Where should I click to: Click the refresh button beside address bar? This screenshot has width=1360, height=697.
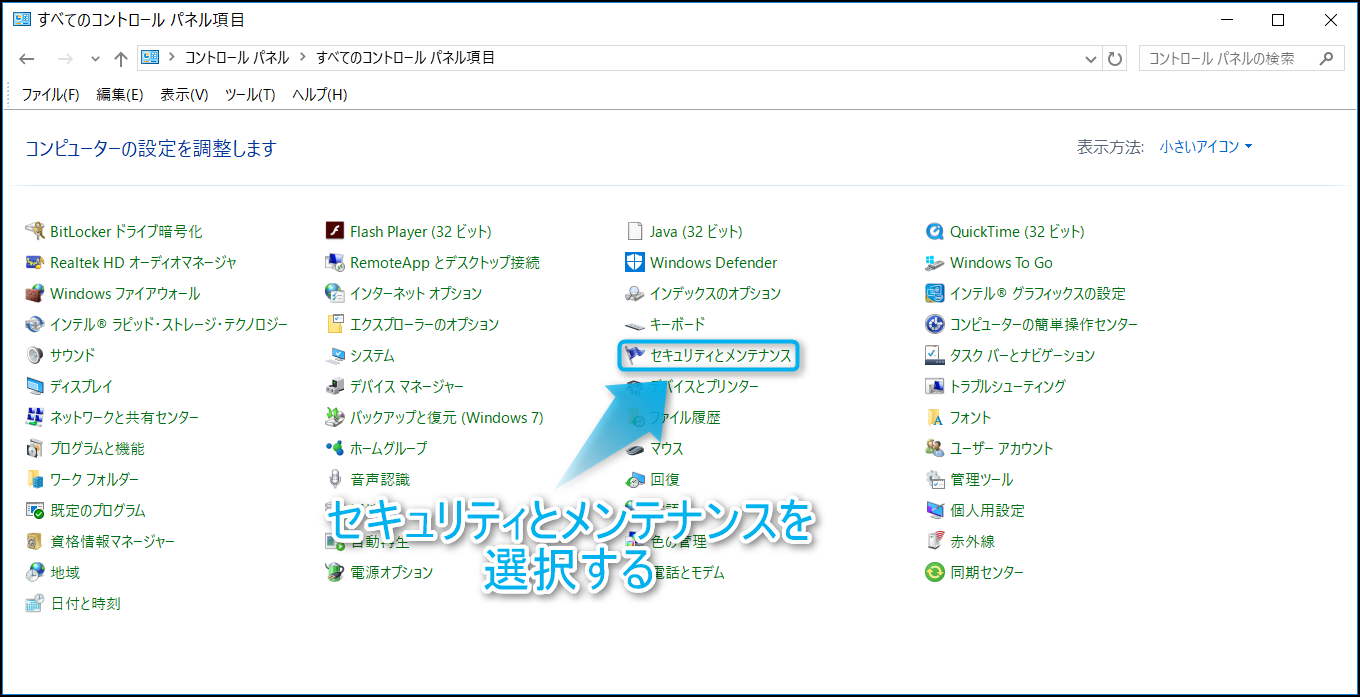(x=1115, y=59)
